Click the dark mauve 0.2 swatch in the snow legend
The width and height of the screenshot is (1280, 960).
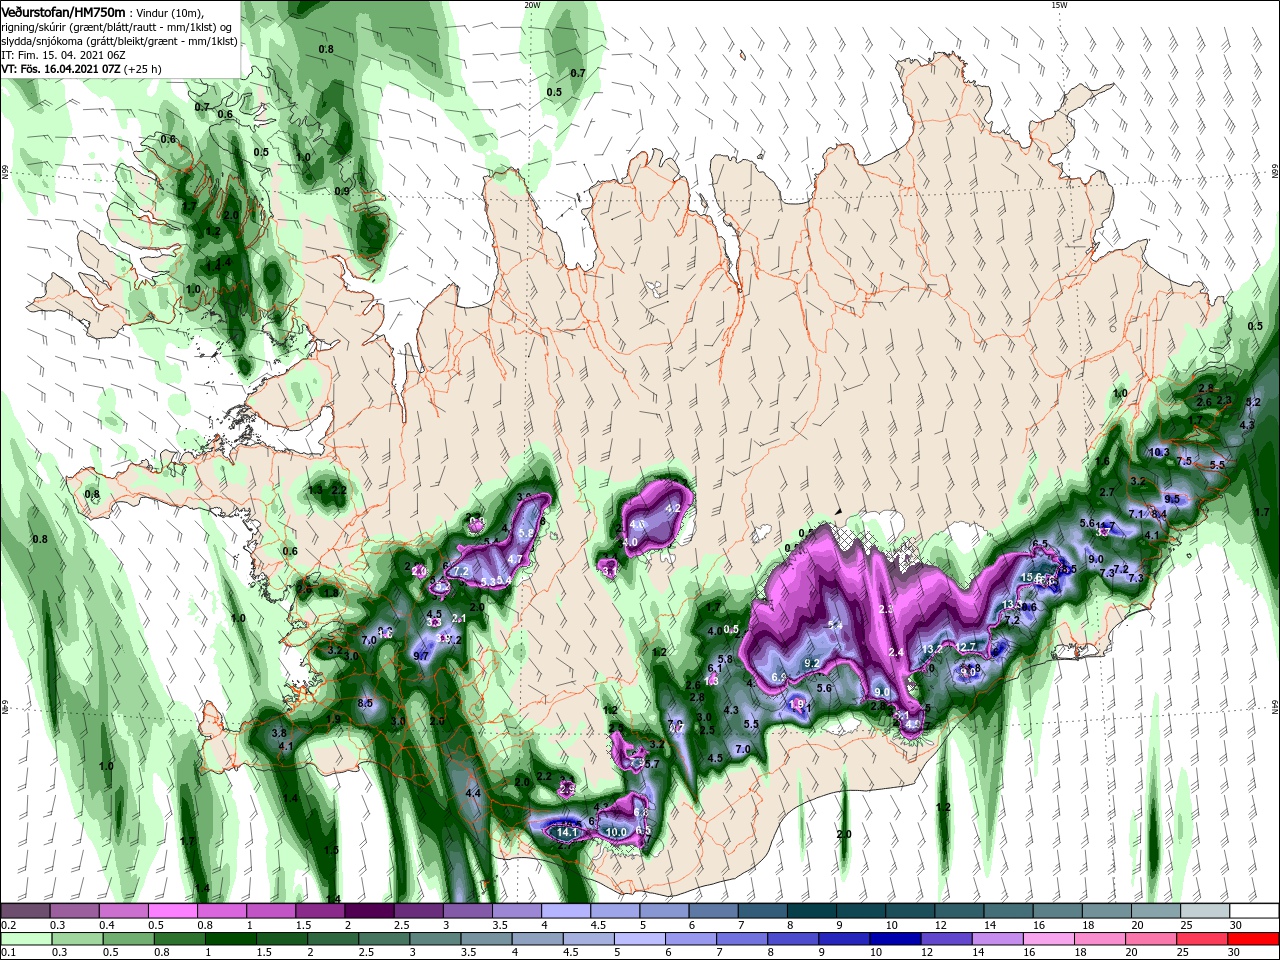(25, 911)
